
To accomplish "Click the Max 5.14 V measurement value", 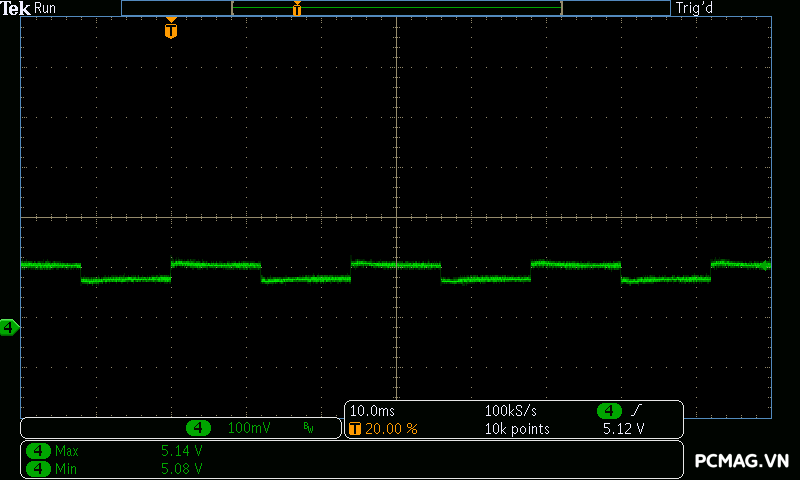I will pos(181,451).
